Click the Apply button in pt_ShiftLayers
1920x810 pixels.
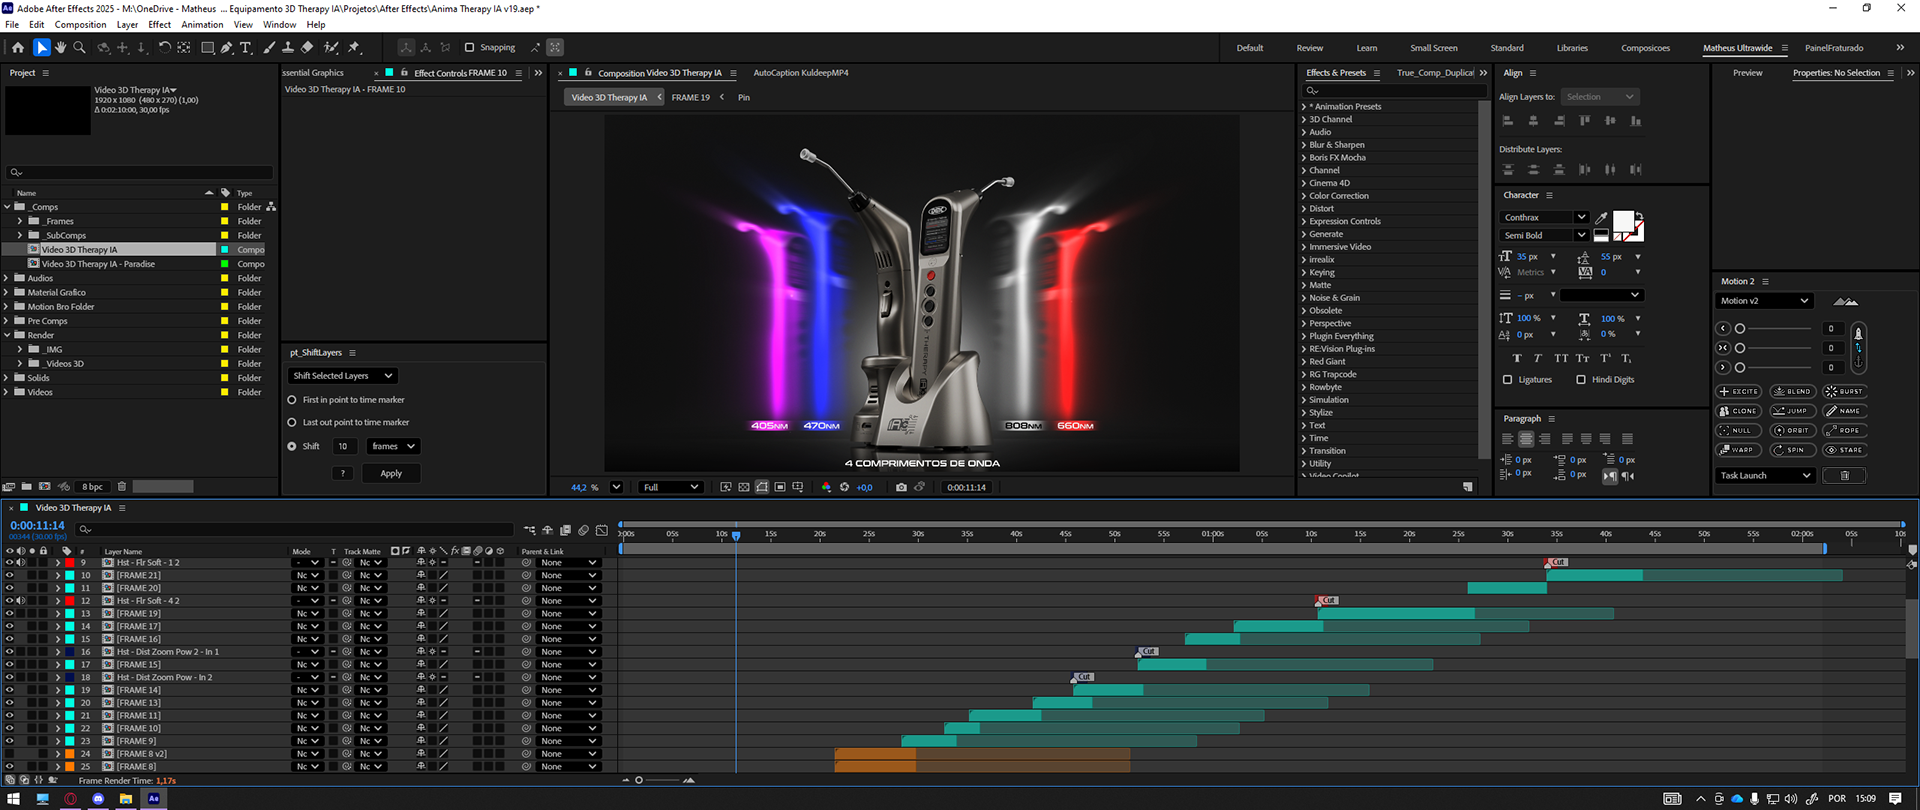pyautogui.click(x=391, y=473)
